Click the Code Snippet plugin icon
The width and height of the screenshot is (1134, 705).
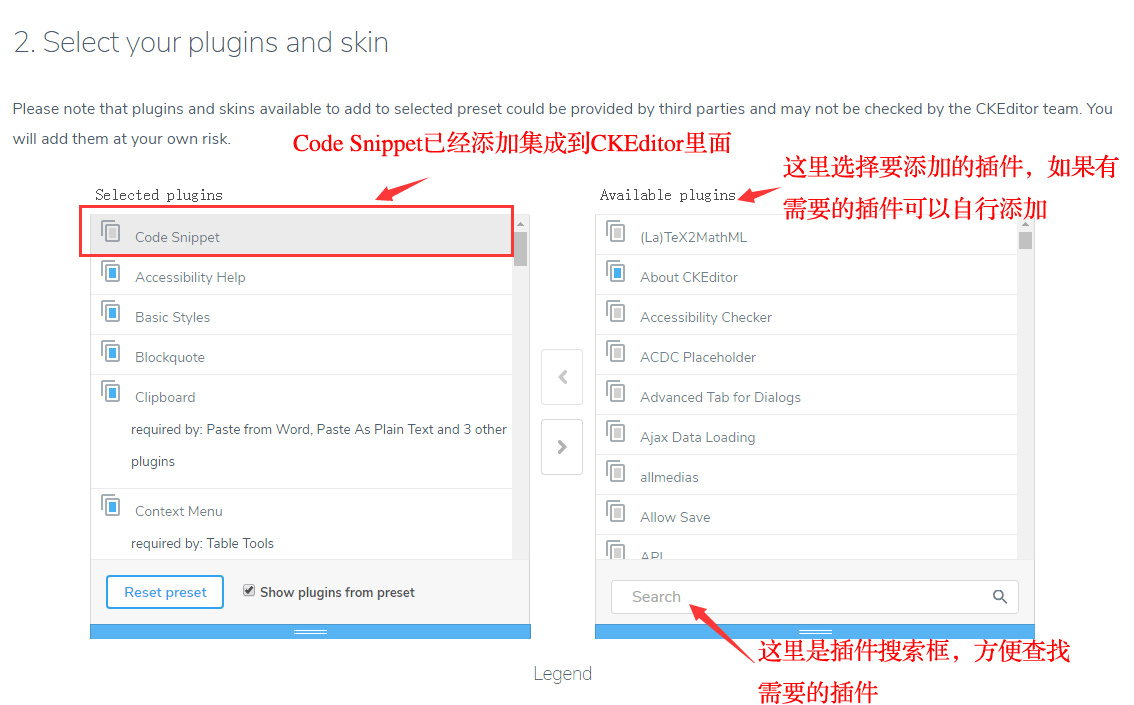pos(111,231)
